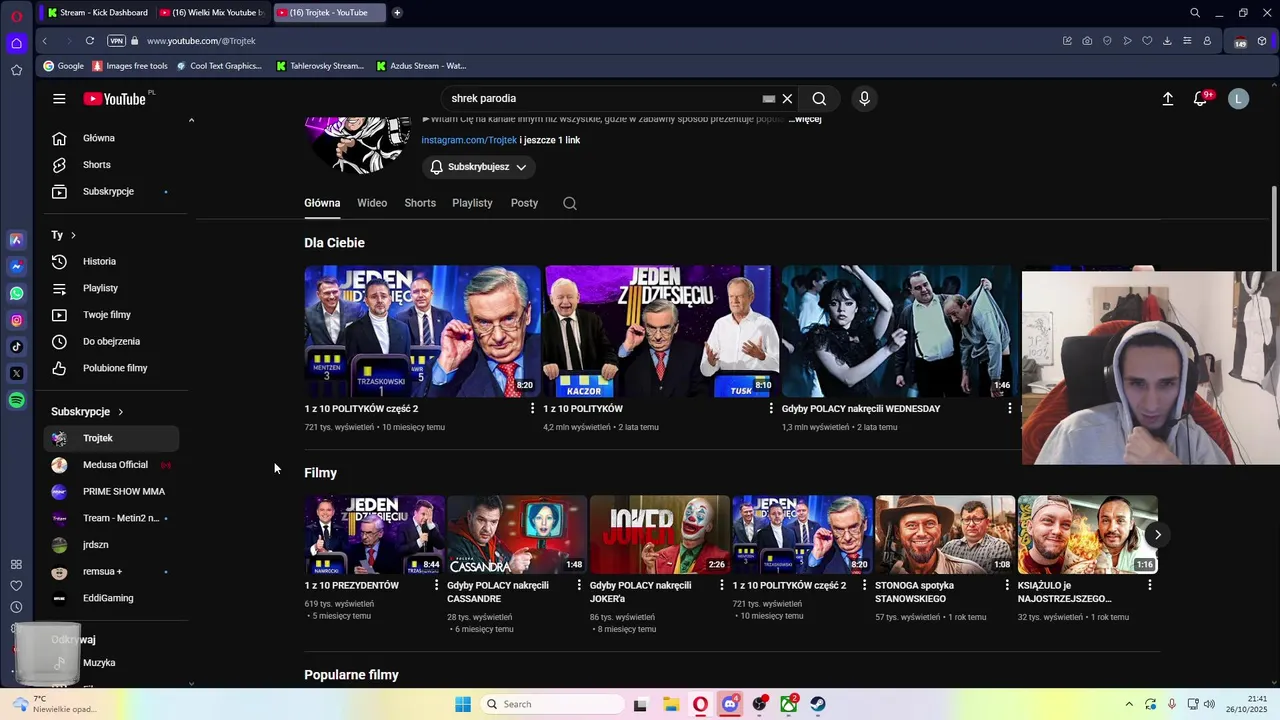
Task: Search within the channel using the magnifier icon
Action: tap(570, 203)
